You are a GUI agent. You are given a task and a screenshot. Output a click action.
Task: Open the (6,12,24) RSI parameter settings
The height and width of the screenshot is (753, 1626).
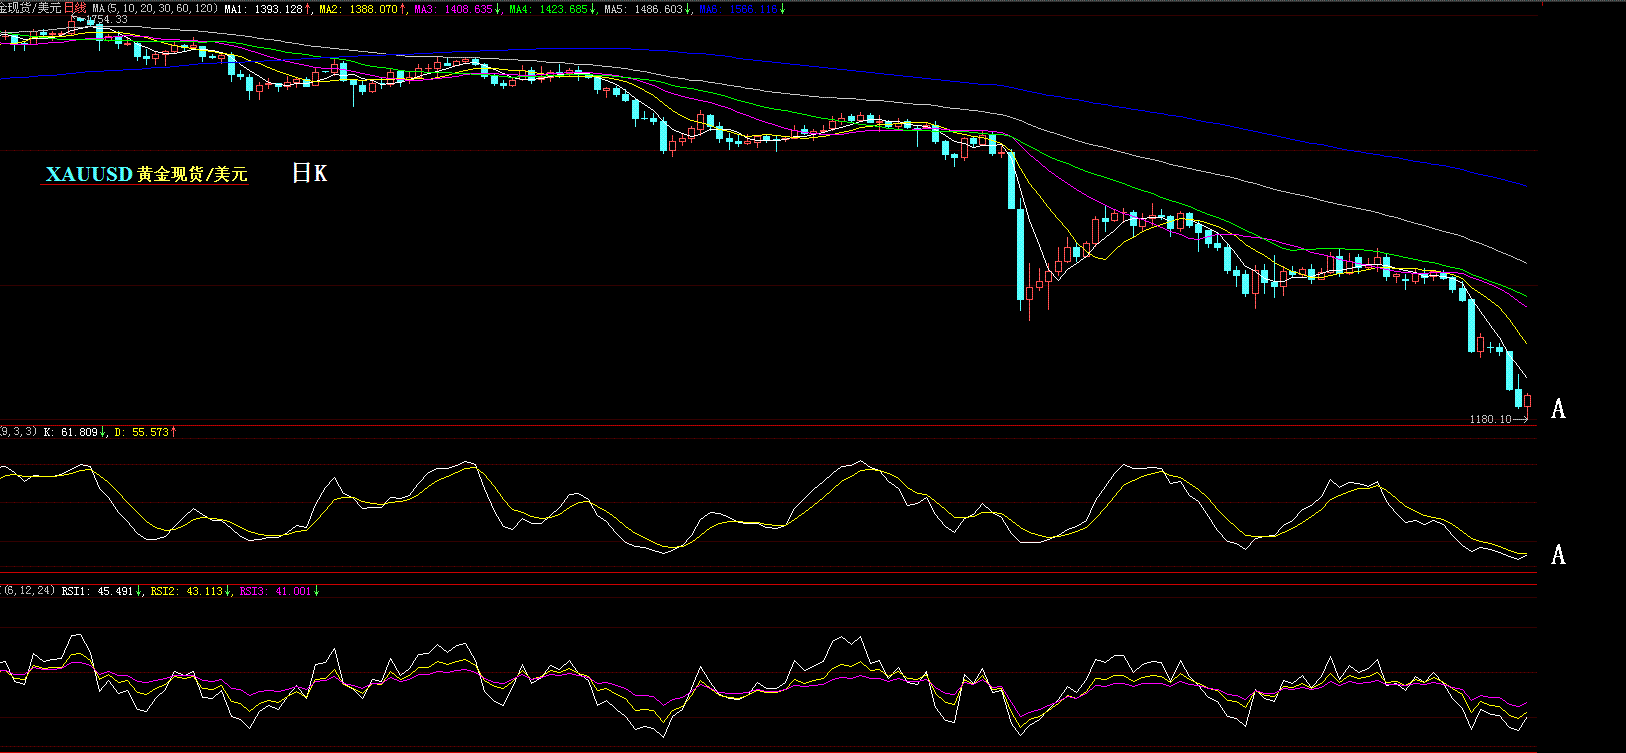click(x=28, y=591)
